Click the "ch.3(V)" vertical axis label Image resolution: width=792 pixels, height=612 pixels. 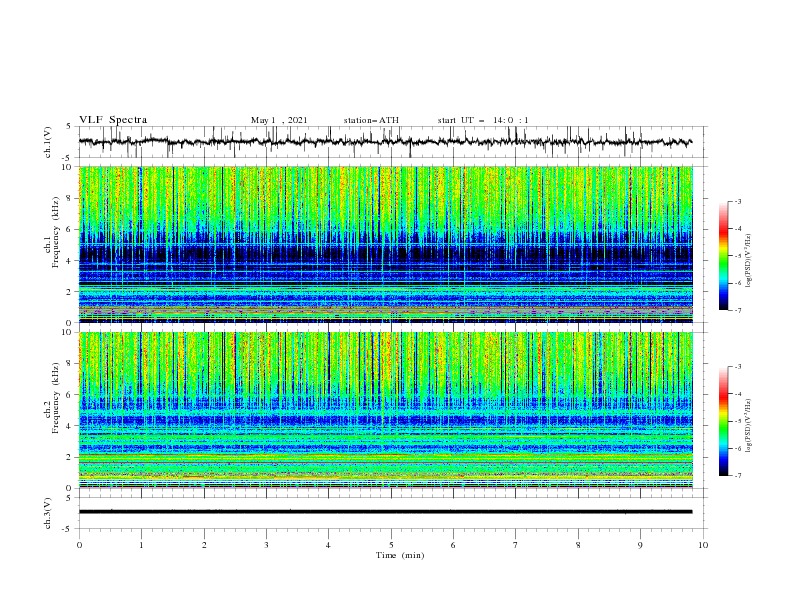48,513
